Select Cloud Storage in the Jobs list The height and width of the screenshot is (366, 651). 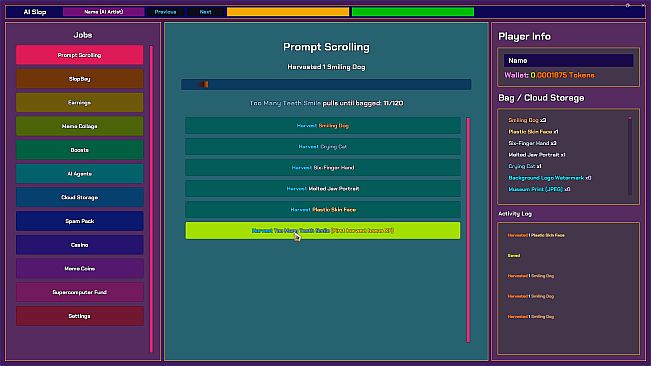tap(80, 197)
